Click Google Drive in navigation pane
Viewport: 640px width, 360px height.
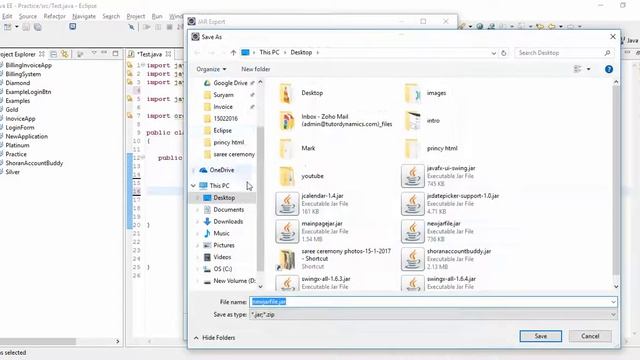tap(230, 83)
